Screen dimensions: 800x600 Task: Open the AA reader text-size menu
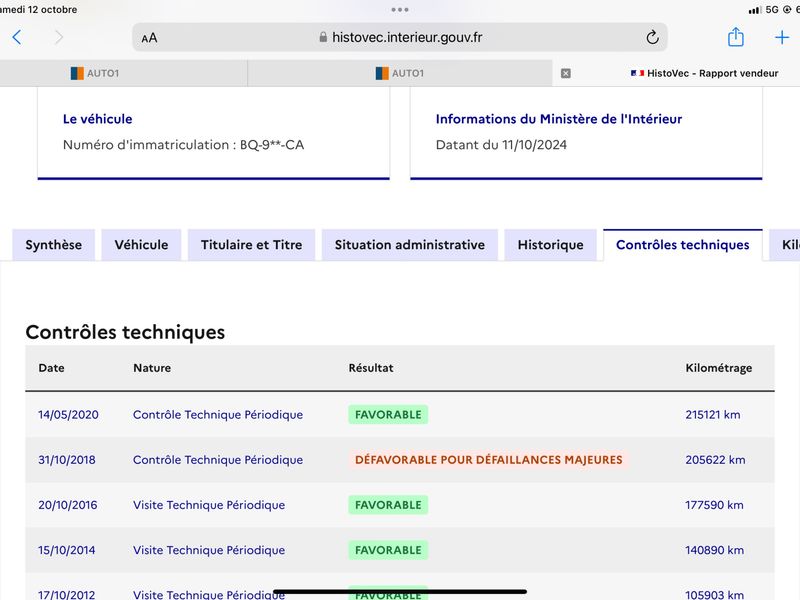(x=149, y=38)
